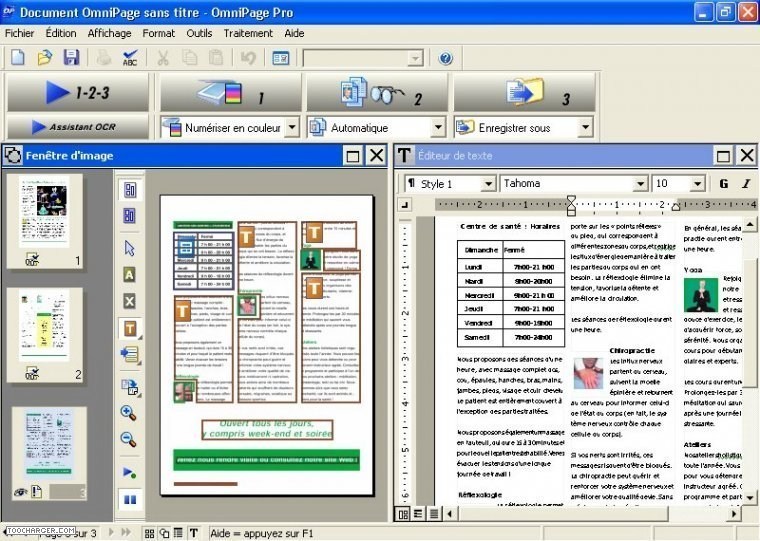Open the Édition menu
The width and height of the screenshot is (760, 541).
pyautogui.click(x=61, y=33)
